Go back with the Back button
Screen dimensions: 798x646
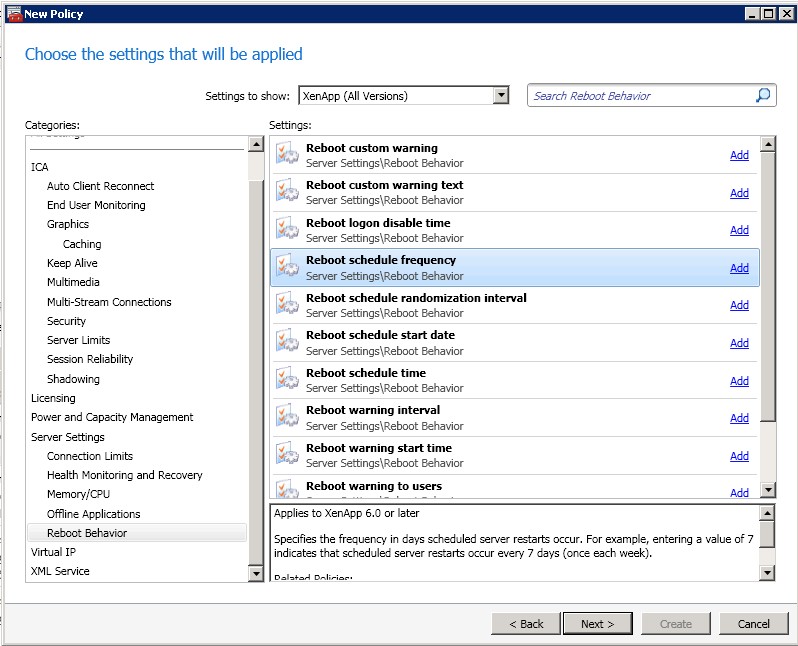pos(526,624)
